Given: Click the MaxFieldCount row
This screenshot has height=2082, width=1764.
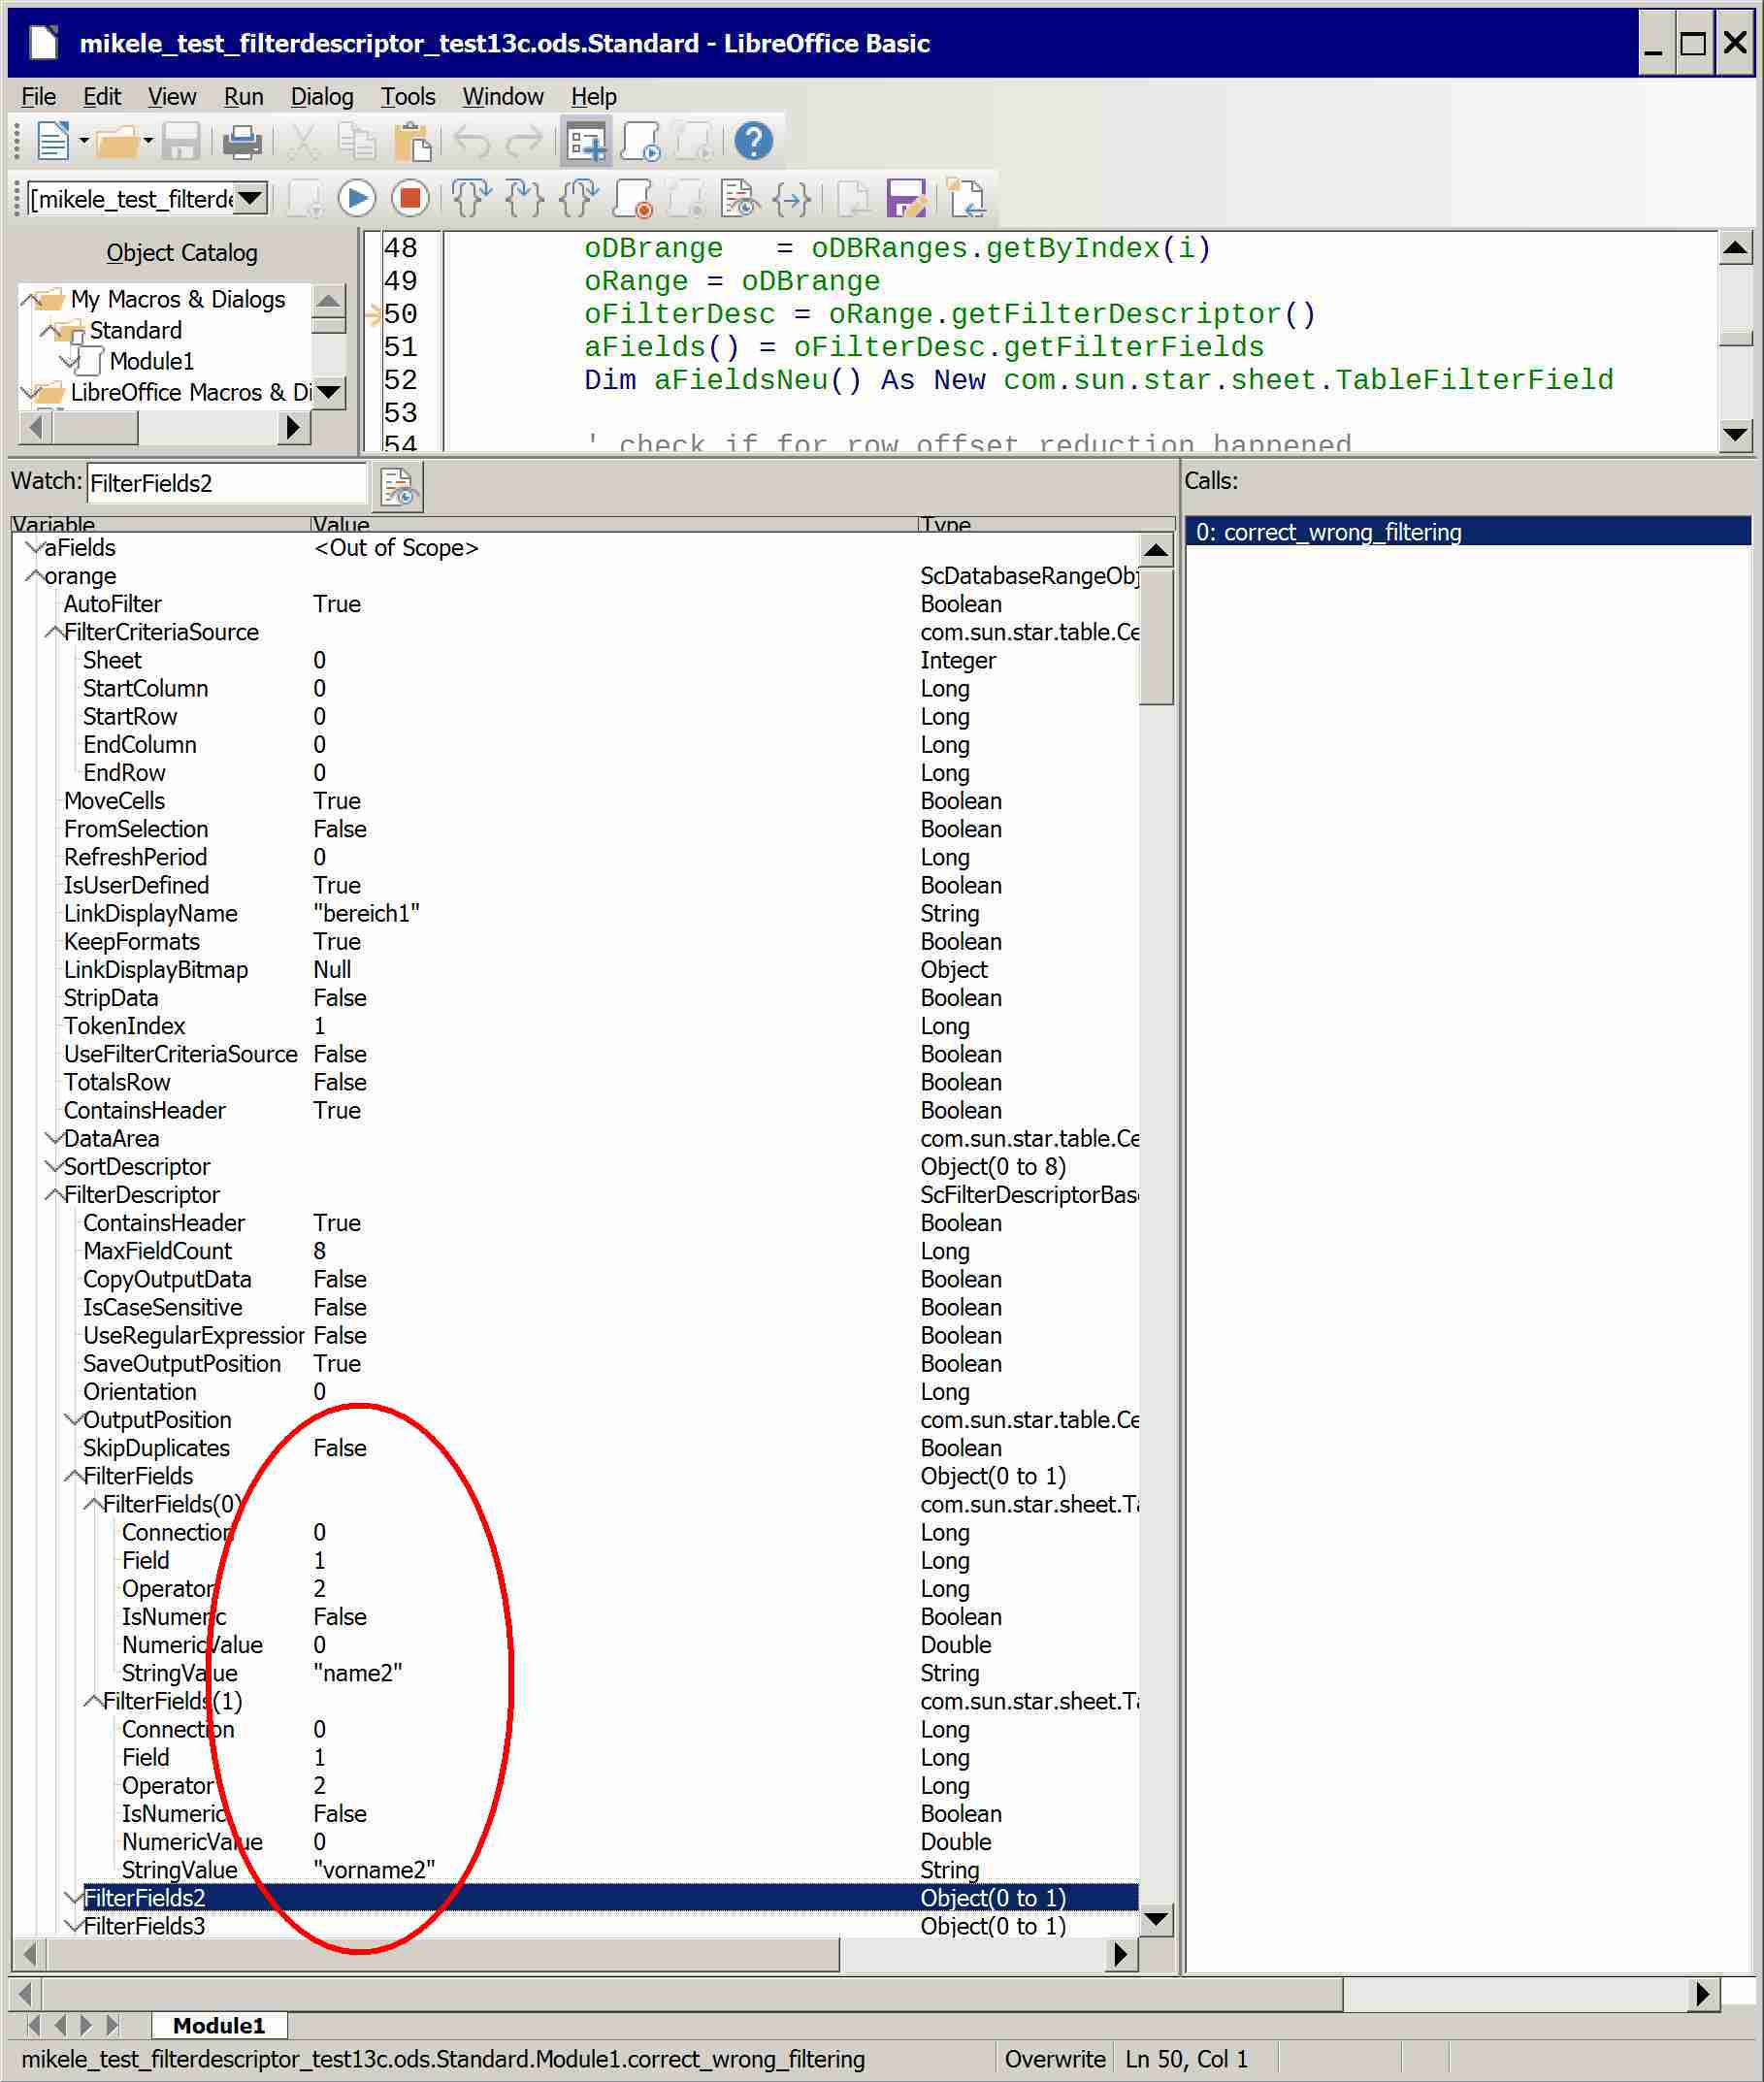Looking at the screenshot, I should point(576,1250).
